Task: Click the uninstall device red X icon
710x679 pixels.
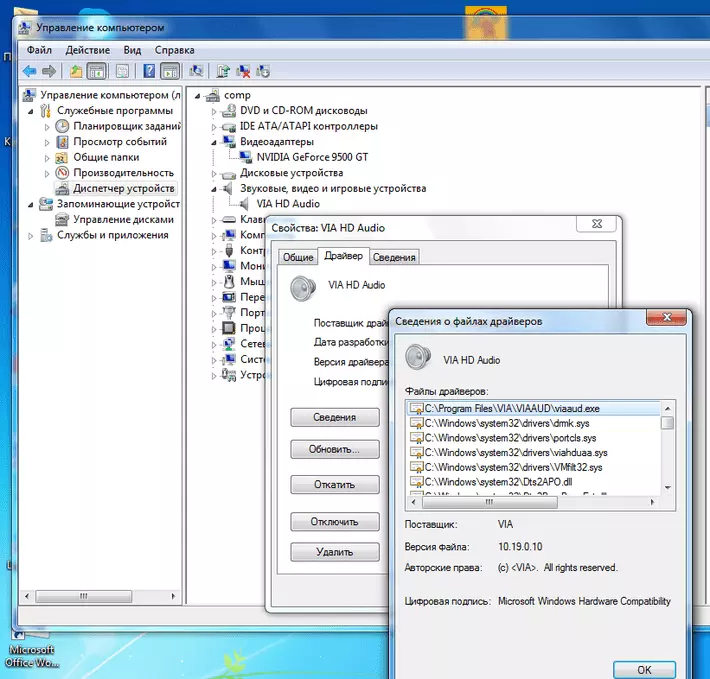Action: coord(243,71)
